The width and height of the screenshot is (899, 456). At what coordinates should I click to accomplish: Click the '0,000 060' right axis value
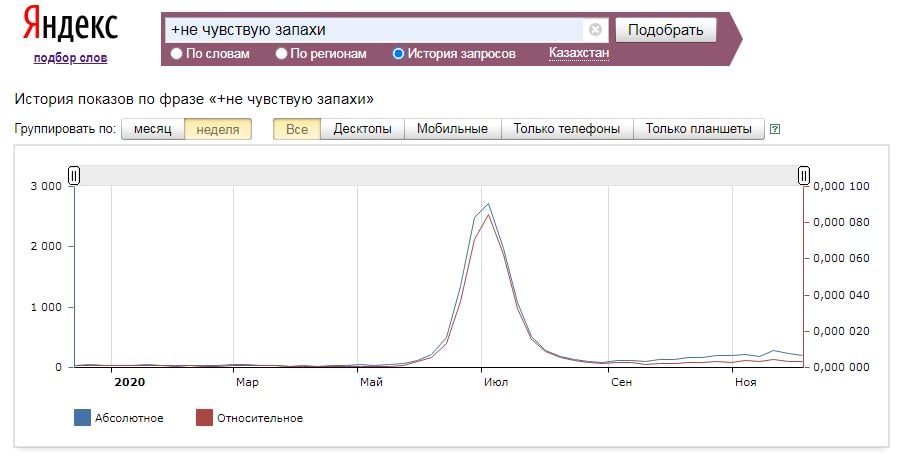point(841,258)
